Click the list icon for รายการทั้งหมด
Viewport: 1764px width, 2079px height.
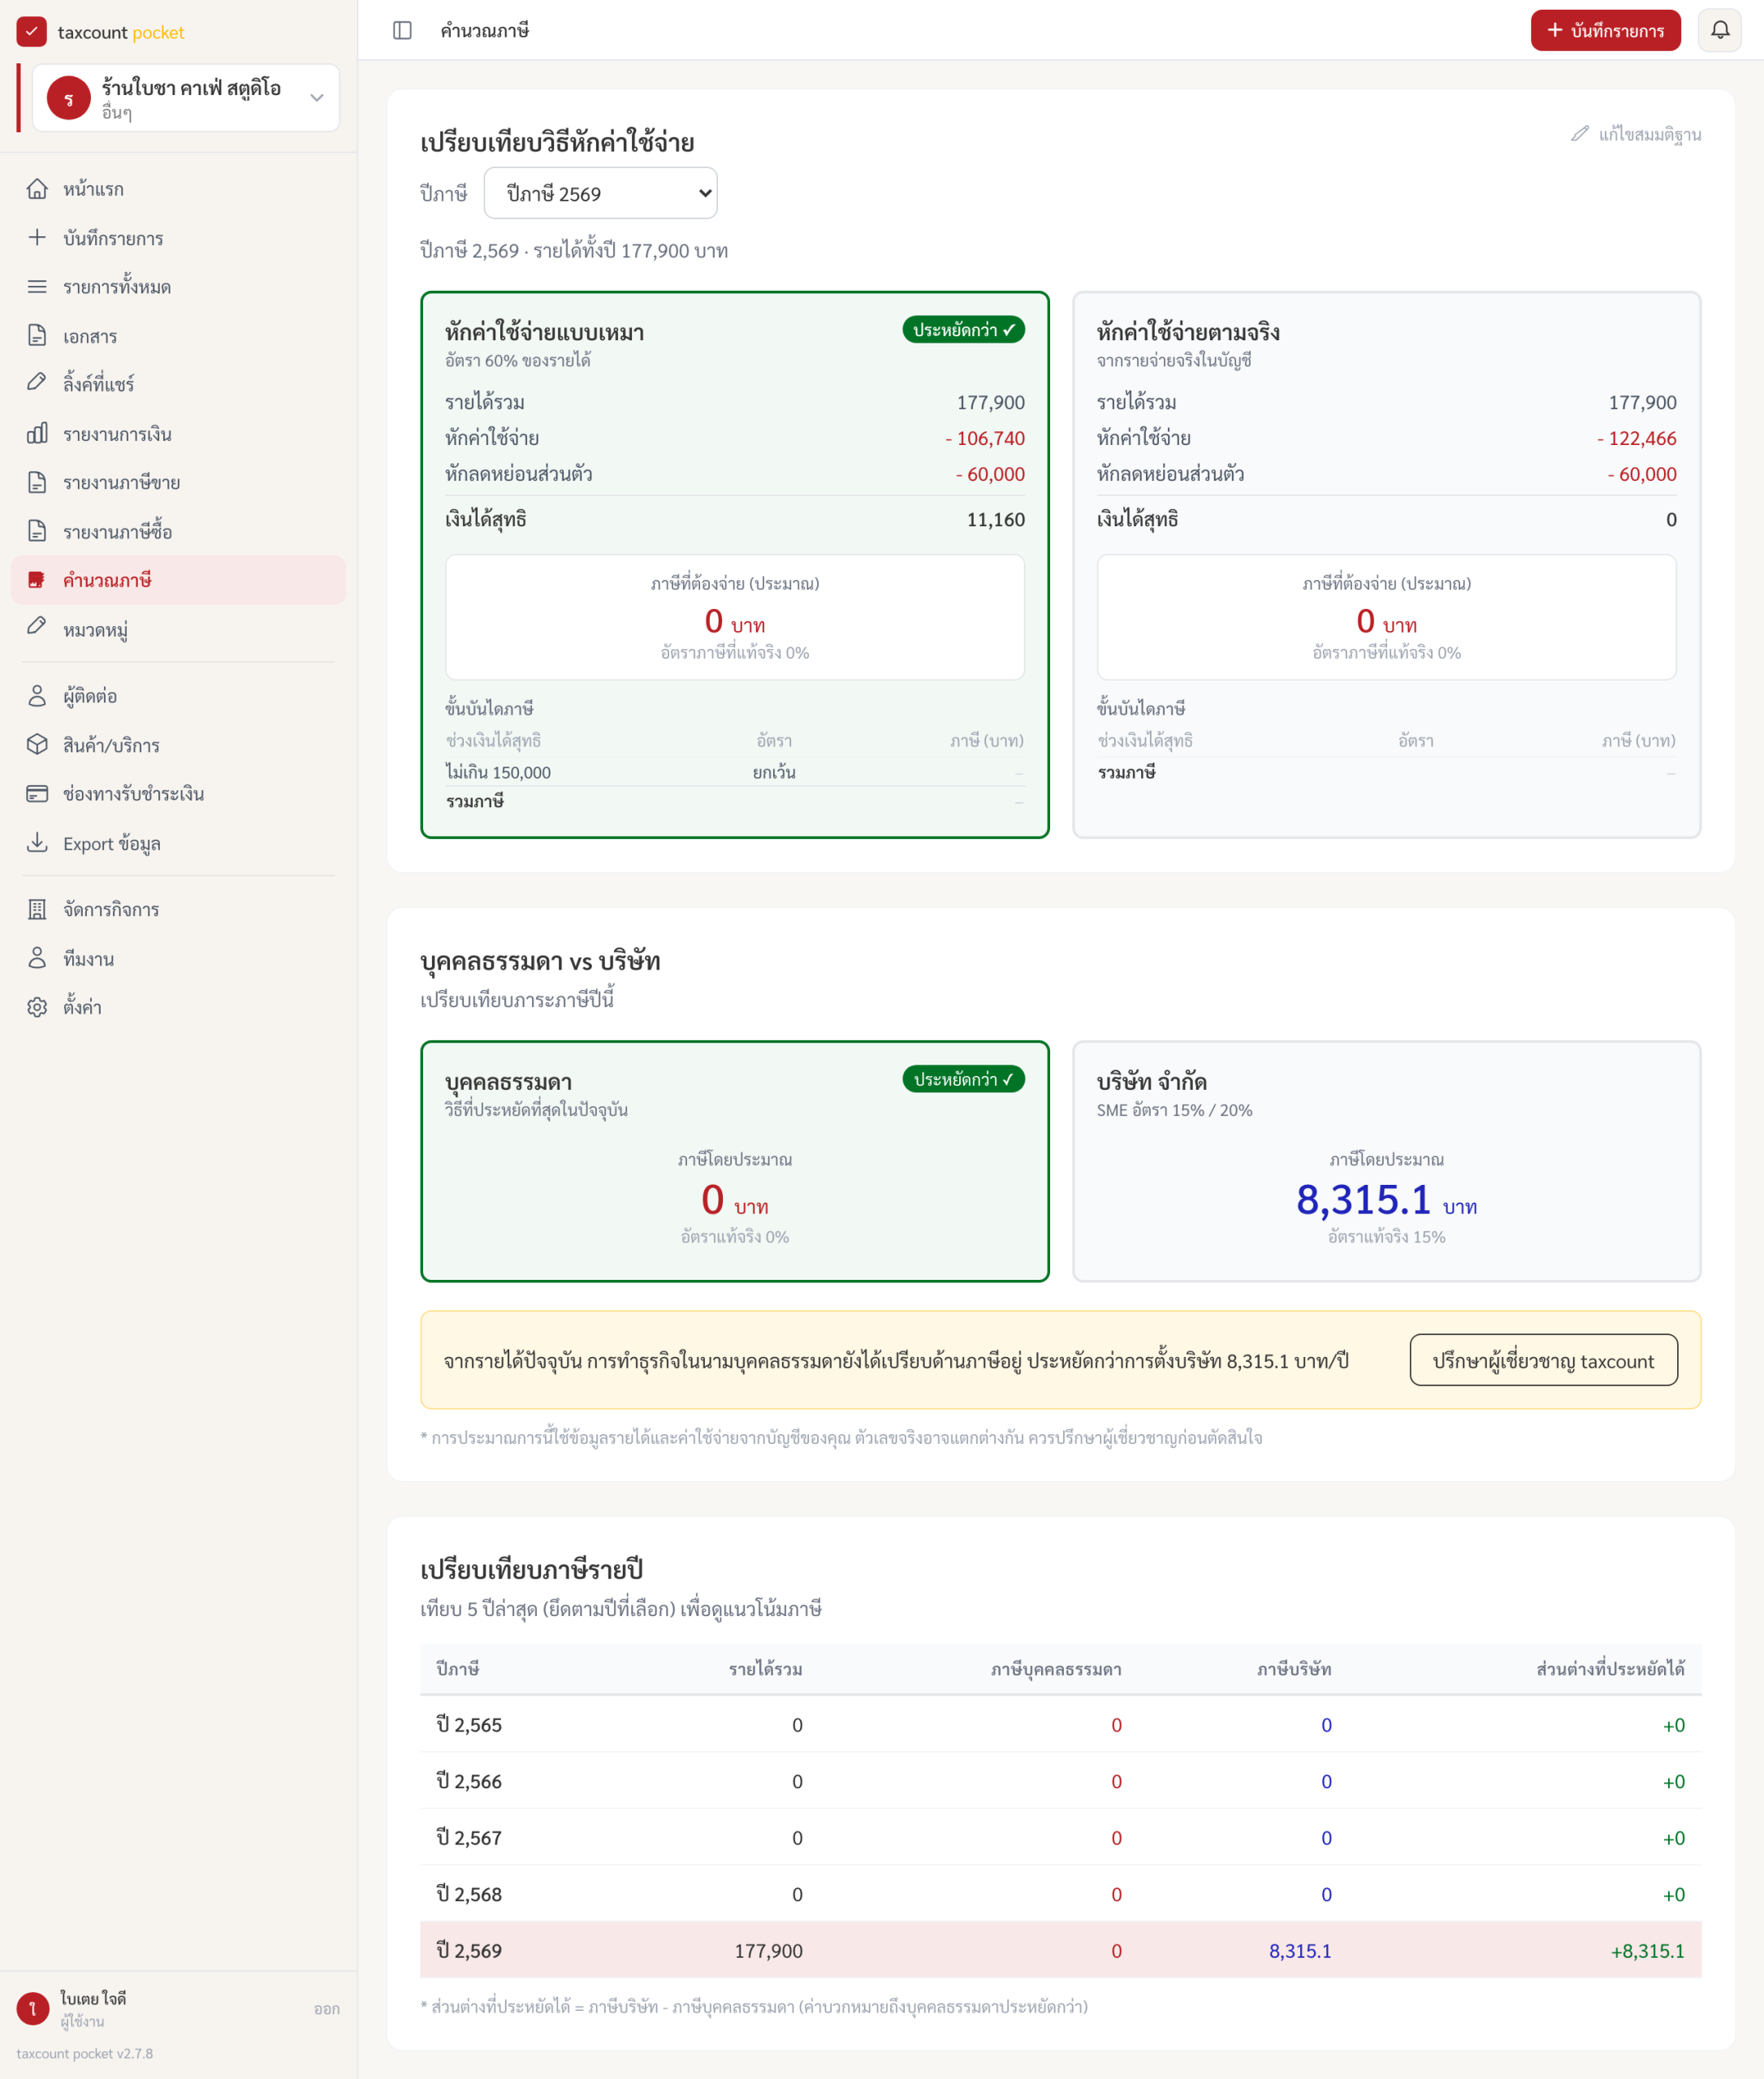(x=37, y=287)
